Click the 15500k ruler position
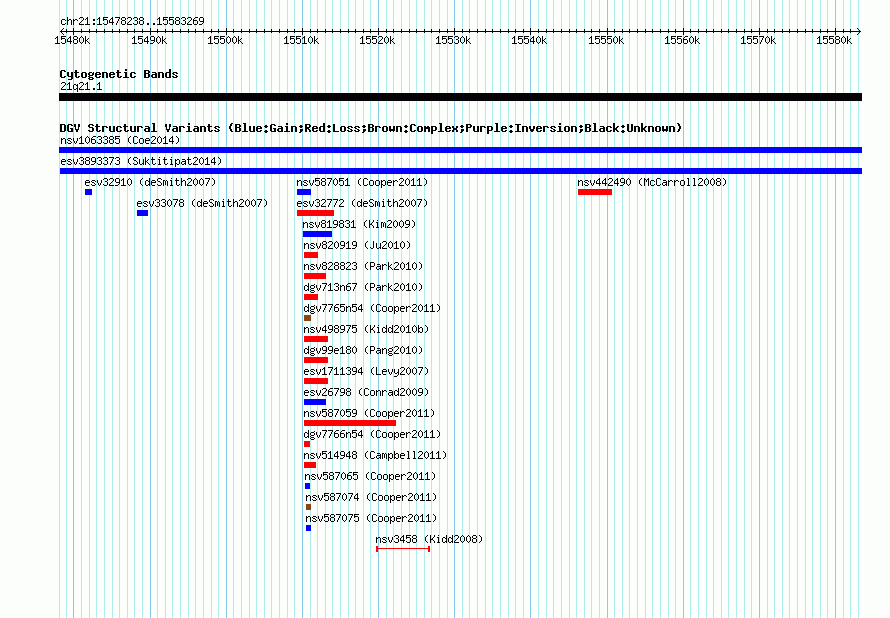Viewport: 890px width, 618px height. point(225,40)
